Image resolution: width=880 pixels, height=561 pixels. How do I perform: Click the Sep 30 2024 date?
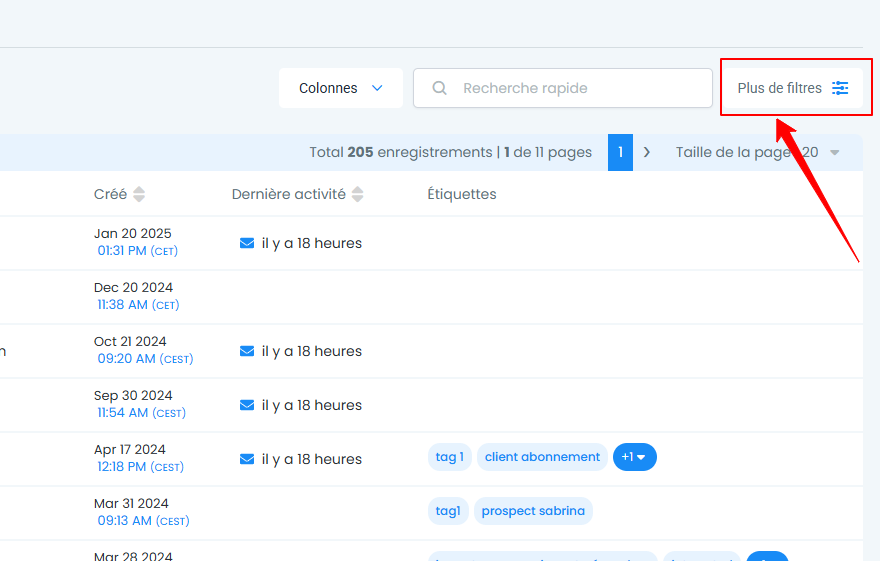[x=133, y=396]
